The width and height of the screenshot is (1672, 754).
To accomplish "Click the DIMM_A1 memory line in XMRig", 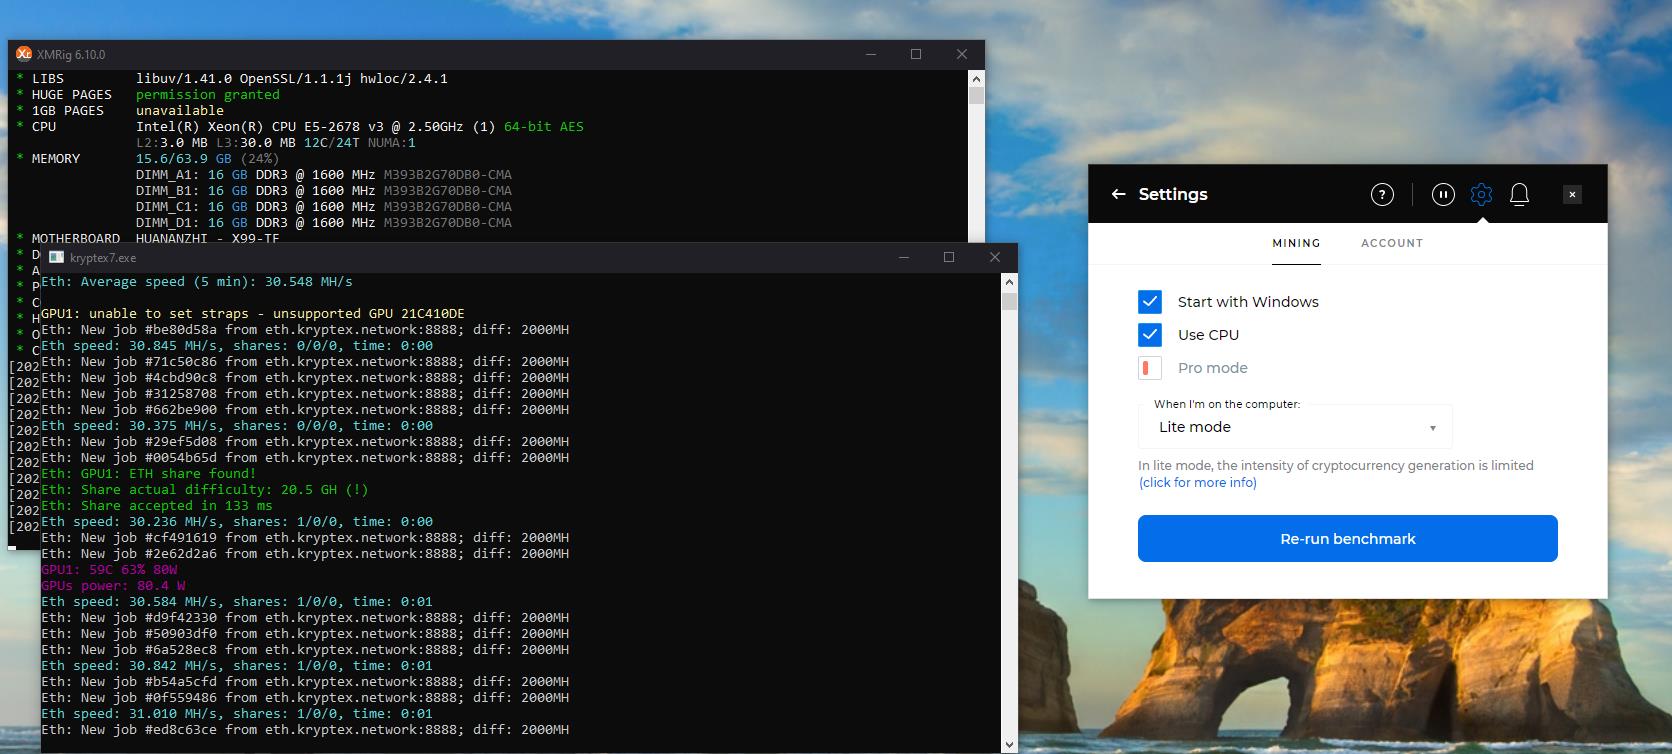I will click(324, 174).
